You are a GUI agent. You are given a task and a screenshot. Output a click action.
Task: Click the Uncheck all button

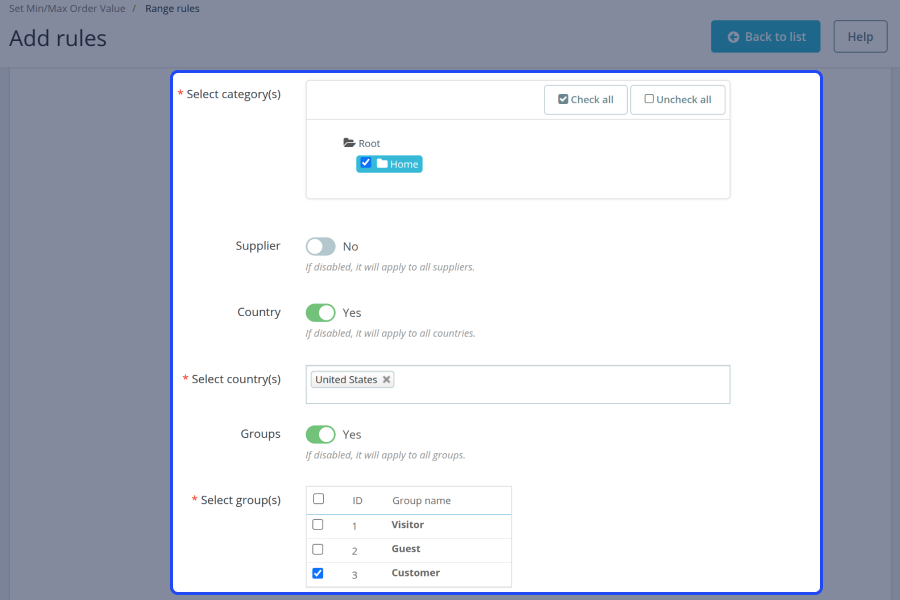[677, 100]
